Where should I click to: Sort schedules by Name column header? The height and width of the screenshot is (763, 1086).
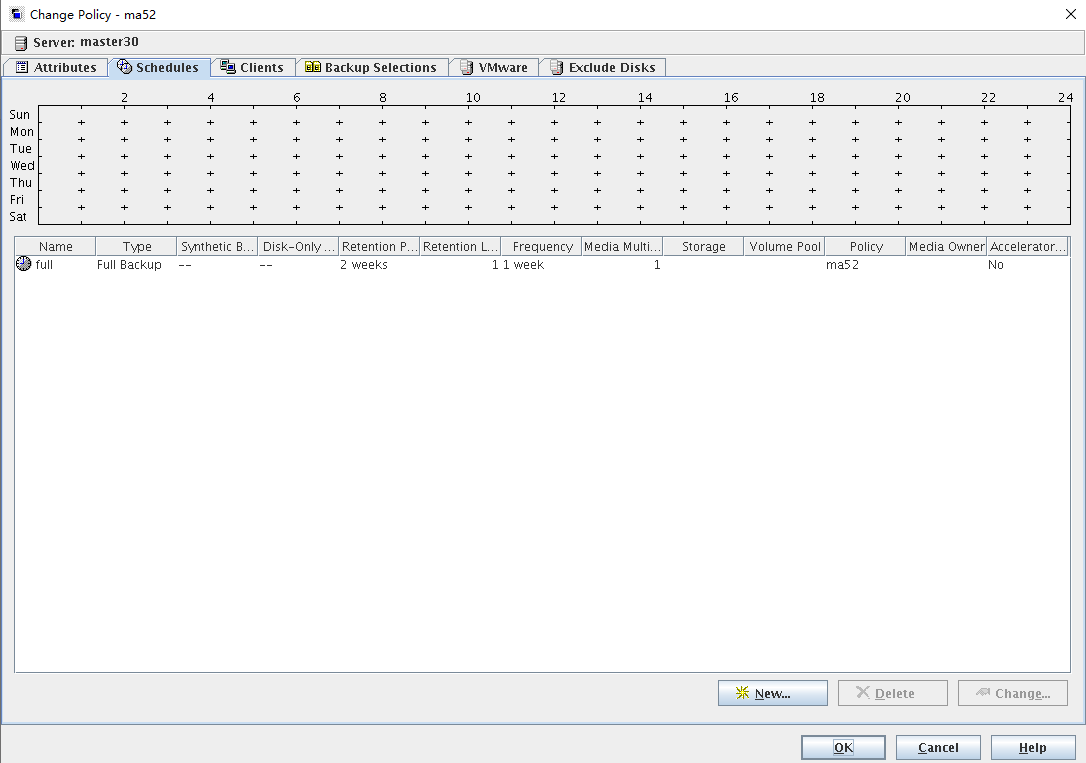[56, 247]
